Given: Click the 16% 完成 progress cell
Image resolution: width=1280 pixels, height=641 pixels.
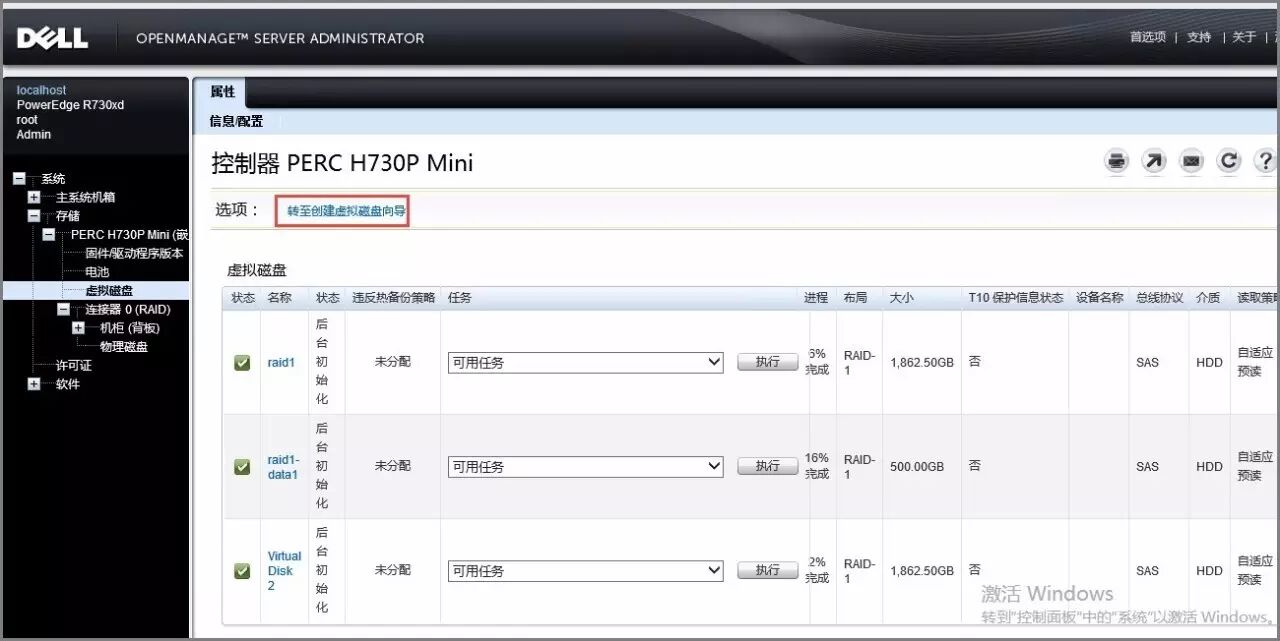Looking at the screenshot, I should pyautogui.click(x=817, y=466).
